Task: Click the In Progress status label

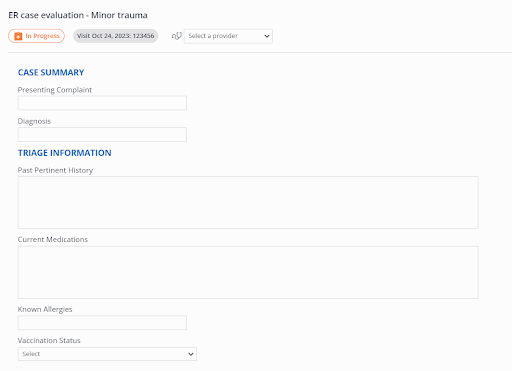Action: (42, 36)
